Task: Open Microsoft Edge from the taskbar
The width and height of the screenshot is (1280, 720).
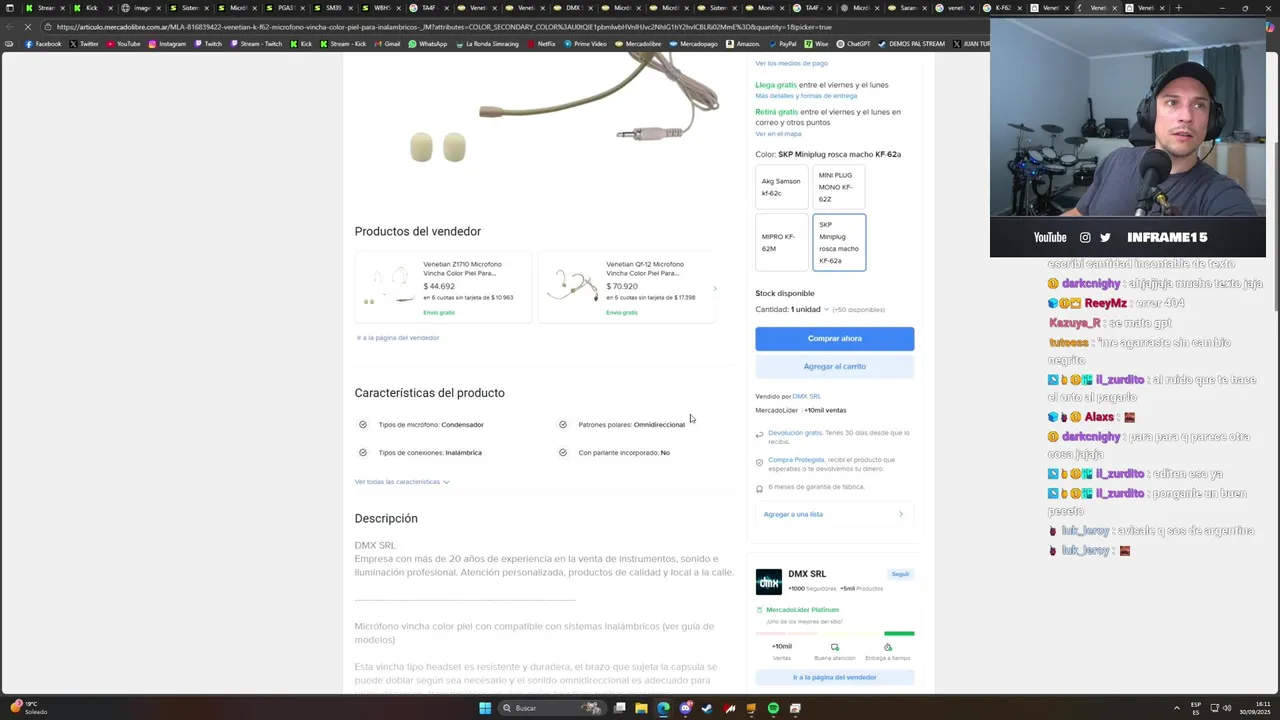Action: tap(663, 708)
